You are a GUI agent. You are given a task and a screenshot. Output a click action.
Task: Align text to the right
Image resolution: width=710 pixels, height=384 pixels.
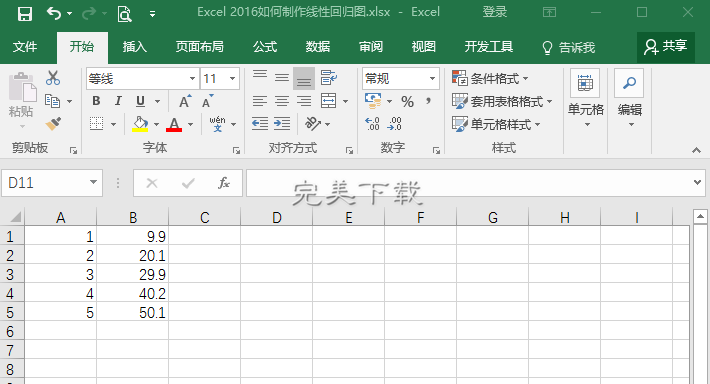pos(304,101)
